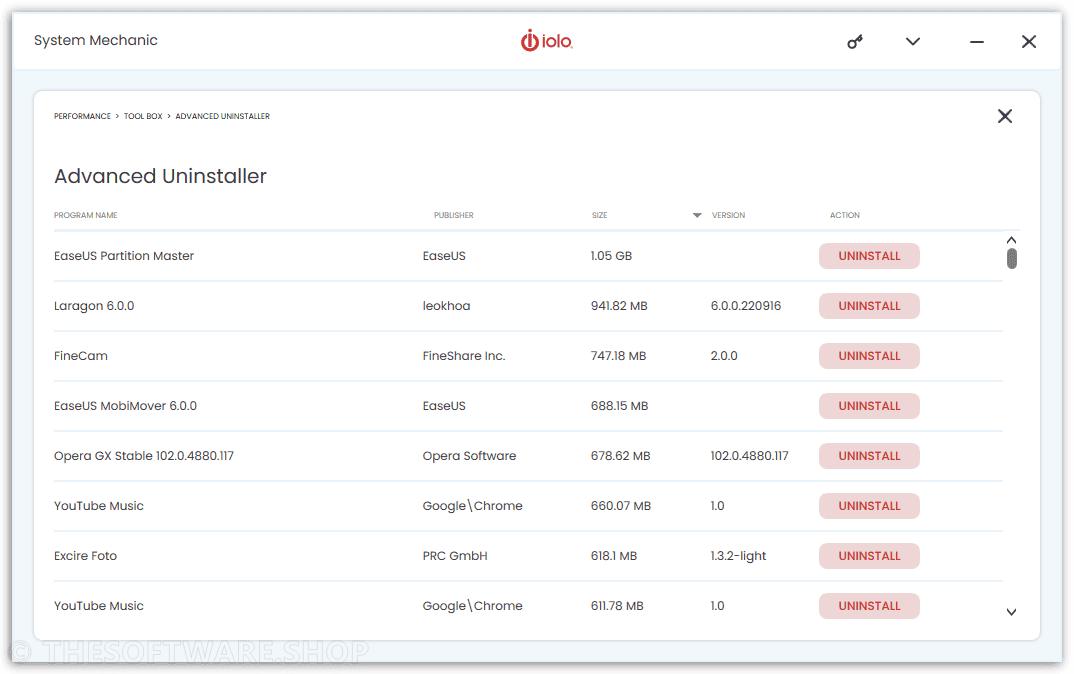Sort by SIZE column header
The image size is (1074, 674).
pos(599,215)
